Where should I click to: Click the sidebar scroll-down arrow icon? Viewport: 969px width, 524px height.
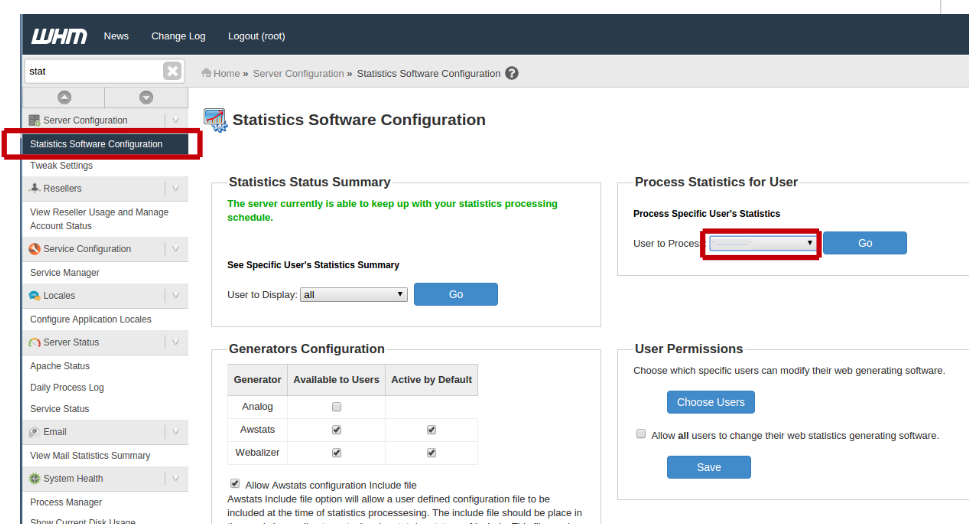tap(146, 97)
